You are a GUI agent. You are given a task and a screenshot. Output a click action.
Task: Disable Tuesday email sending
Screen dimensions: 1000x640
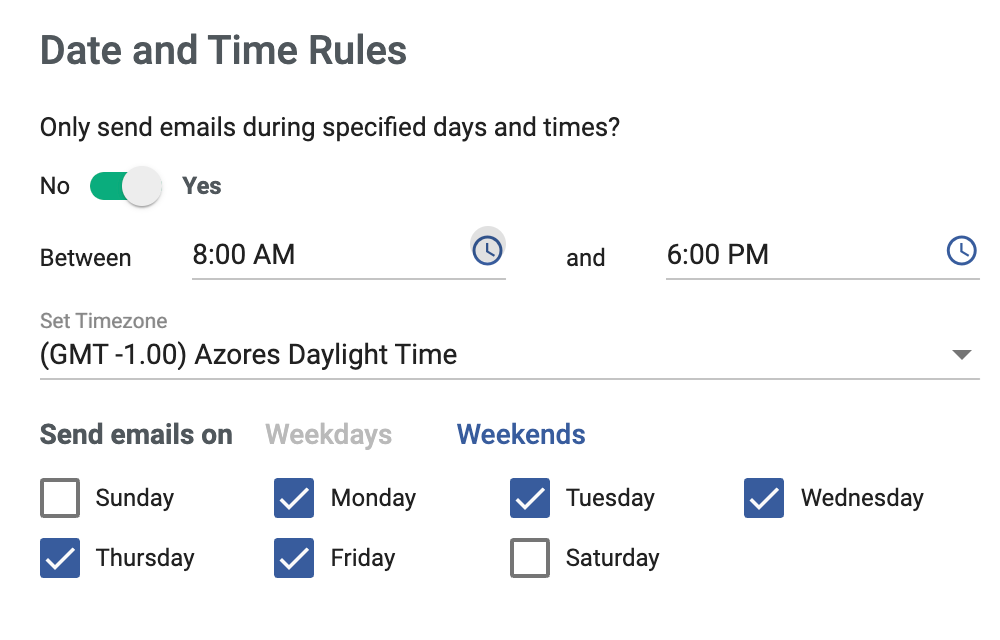click(x=529, y=498)
